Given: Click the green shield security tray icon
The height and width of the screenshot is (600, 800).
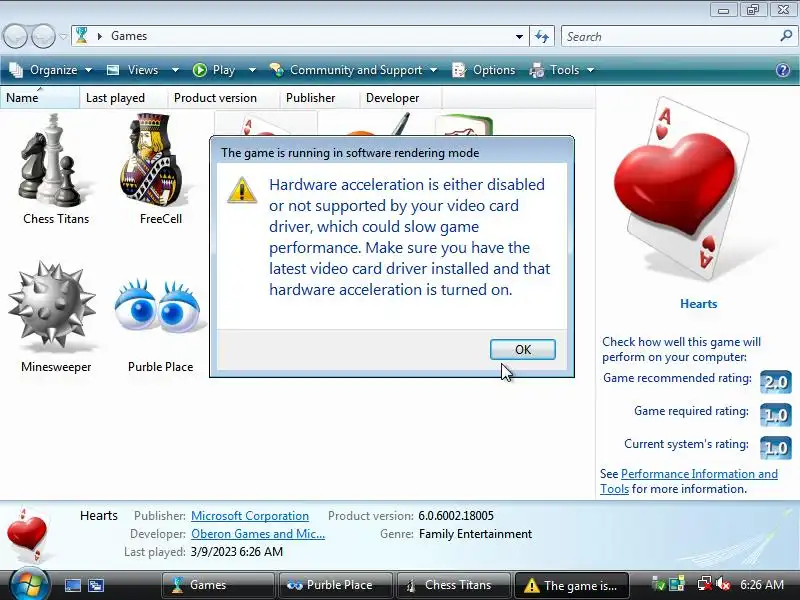Looking at the screenshot, I should [x=659, y=585].
